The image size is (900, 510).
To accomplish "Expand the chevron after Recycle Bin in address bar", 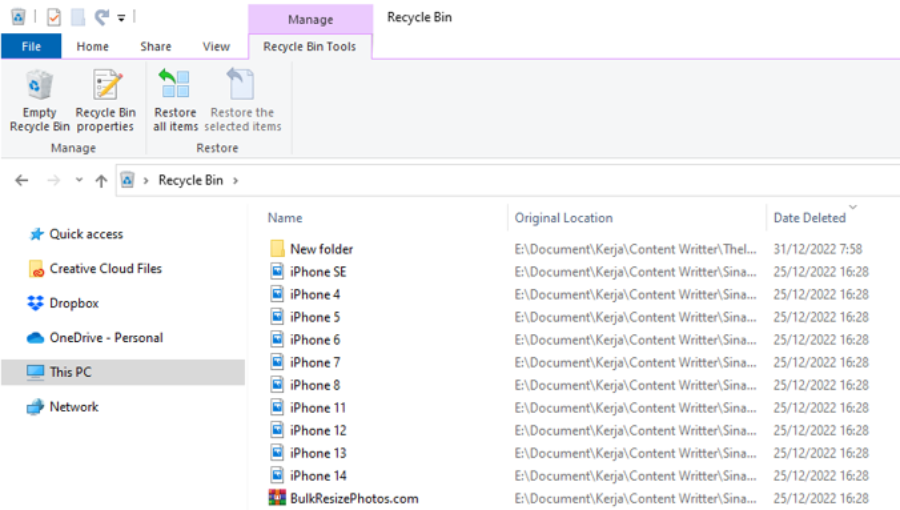I will tap(235, 181).
